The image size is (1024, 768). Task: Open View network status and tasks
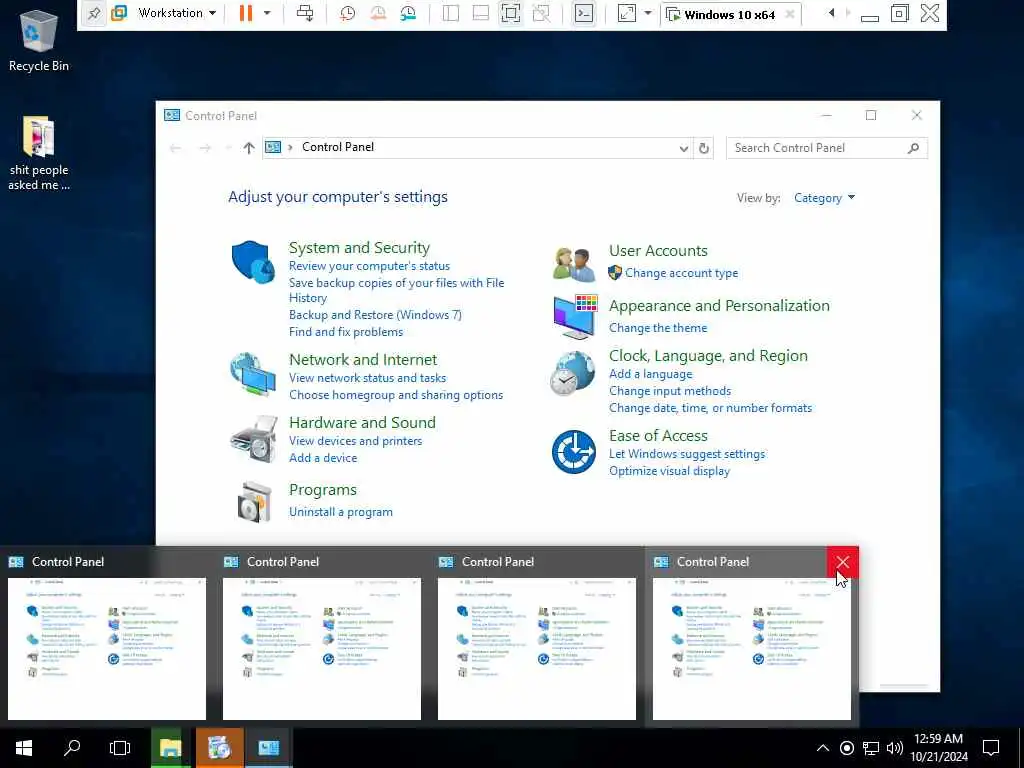click(367, 377)
